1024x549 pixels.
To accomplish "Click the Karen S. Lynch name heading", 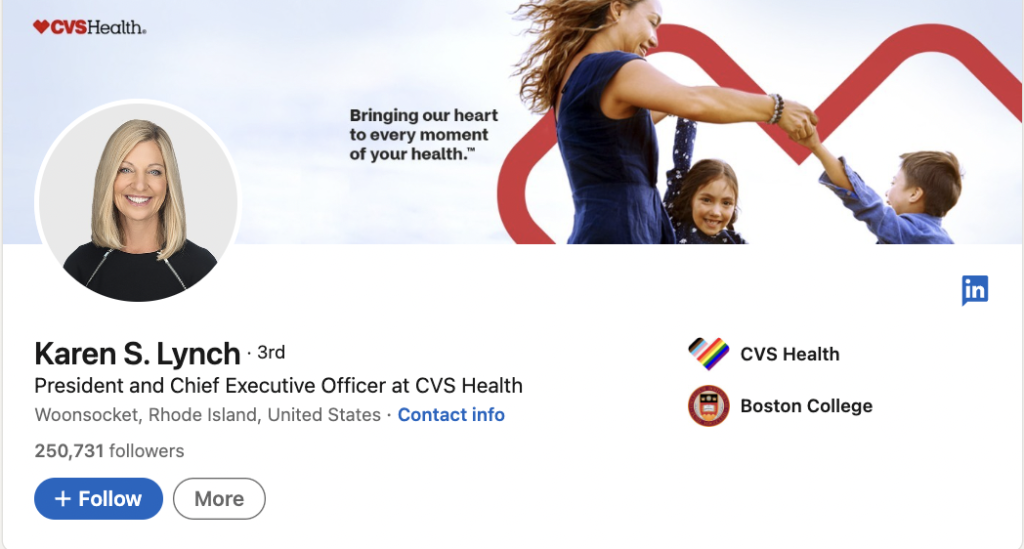I will pos(137,354).
